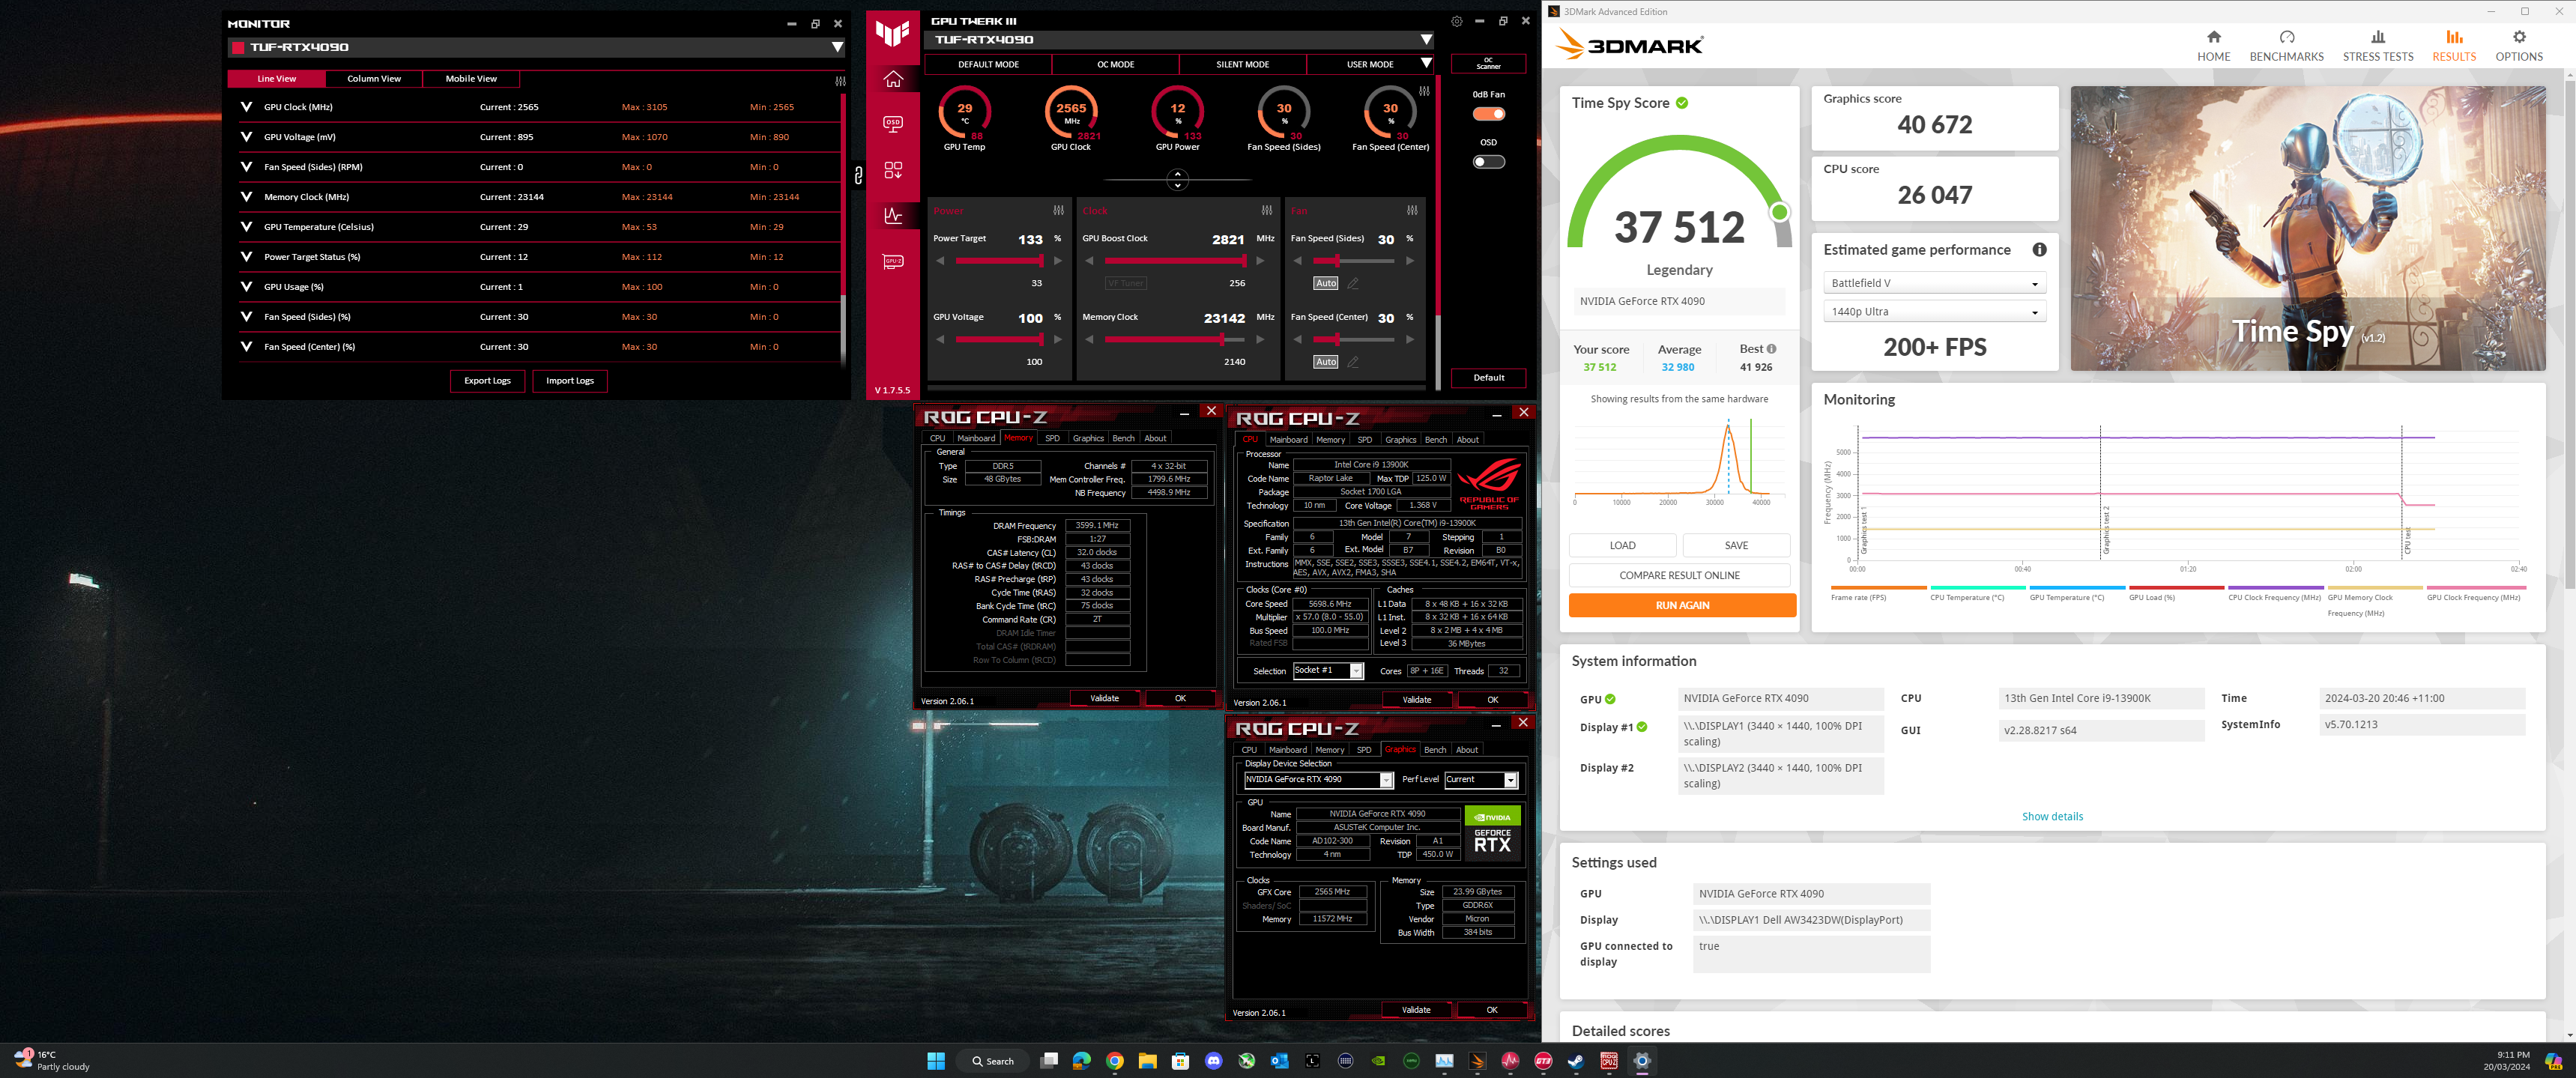2576x1078 pixels.
Task: Open the utilities download icon in GPU Tweak sidebar
Action: (x=893, y=170)
